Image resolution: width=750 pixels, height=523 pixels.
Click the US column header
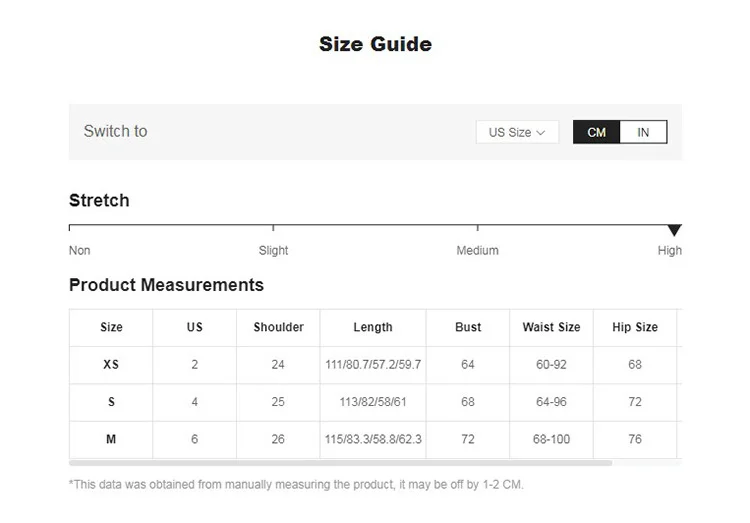point(194,327)
